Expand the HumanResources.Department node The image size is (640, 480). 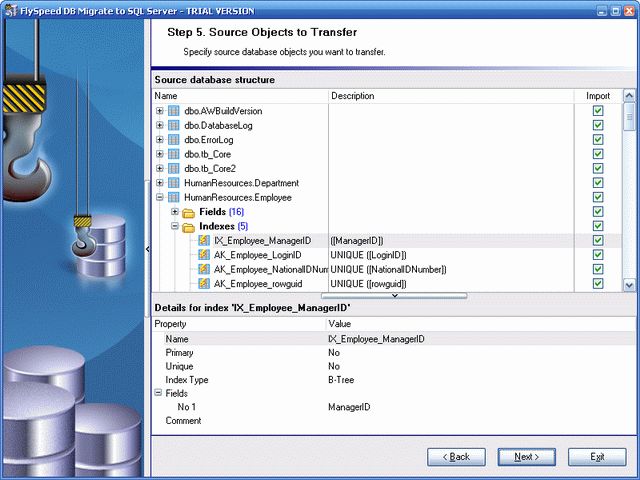pyautogui.click(x=160, y=182)
